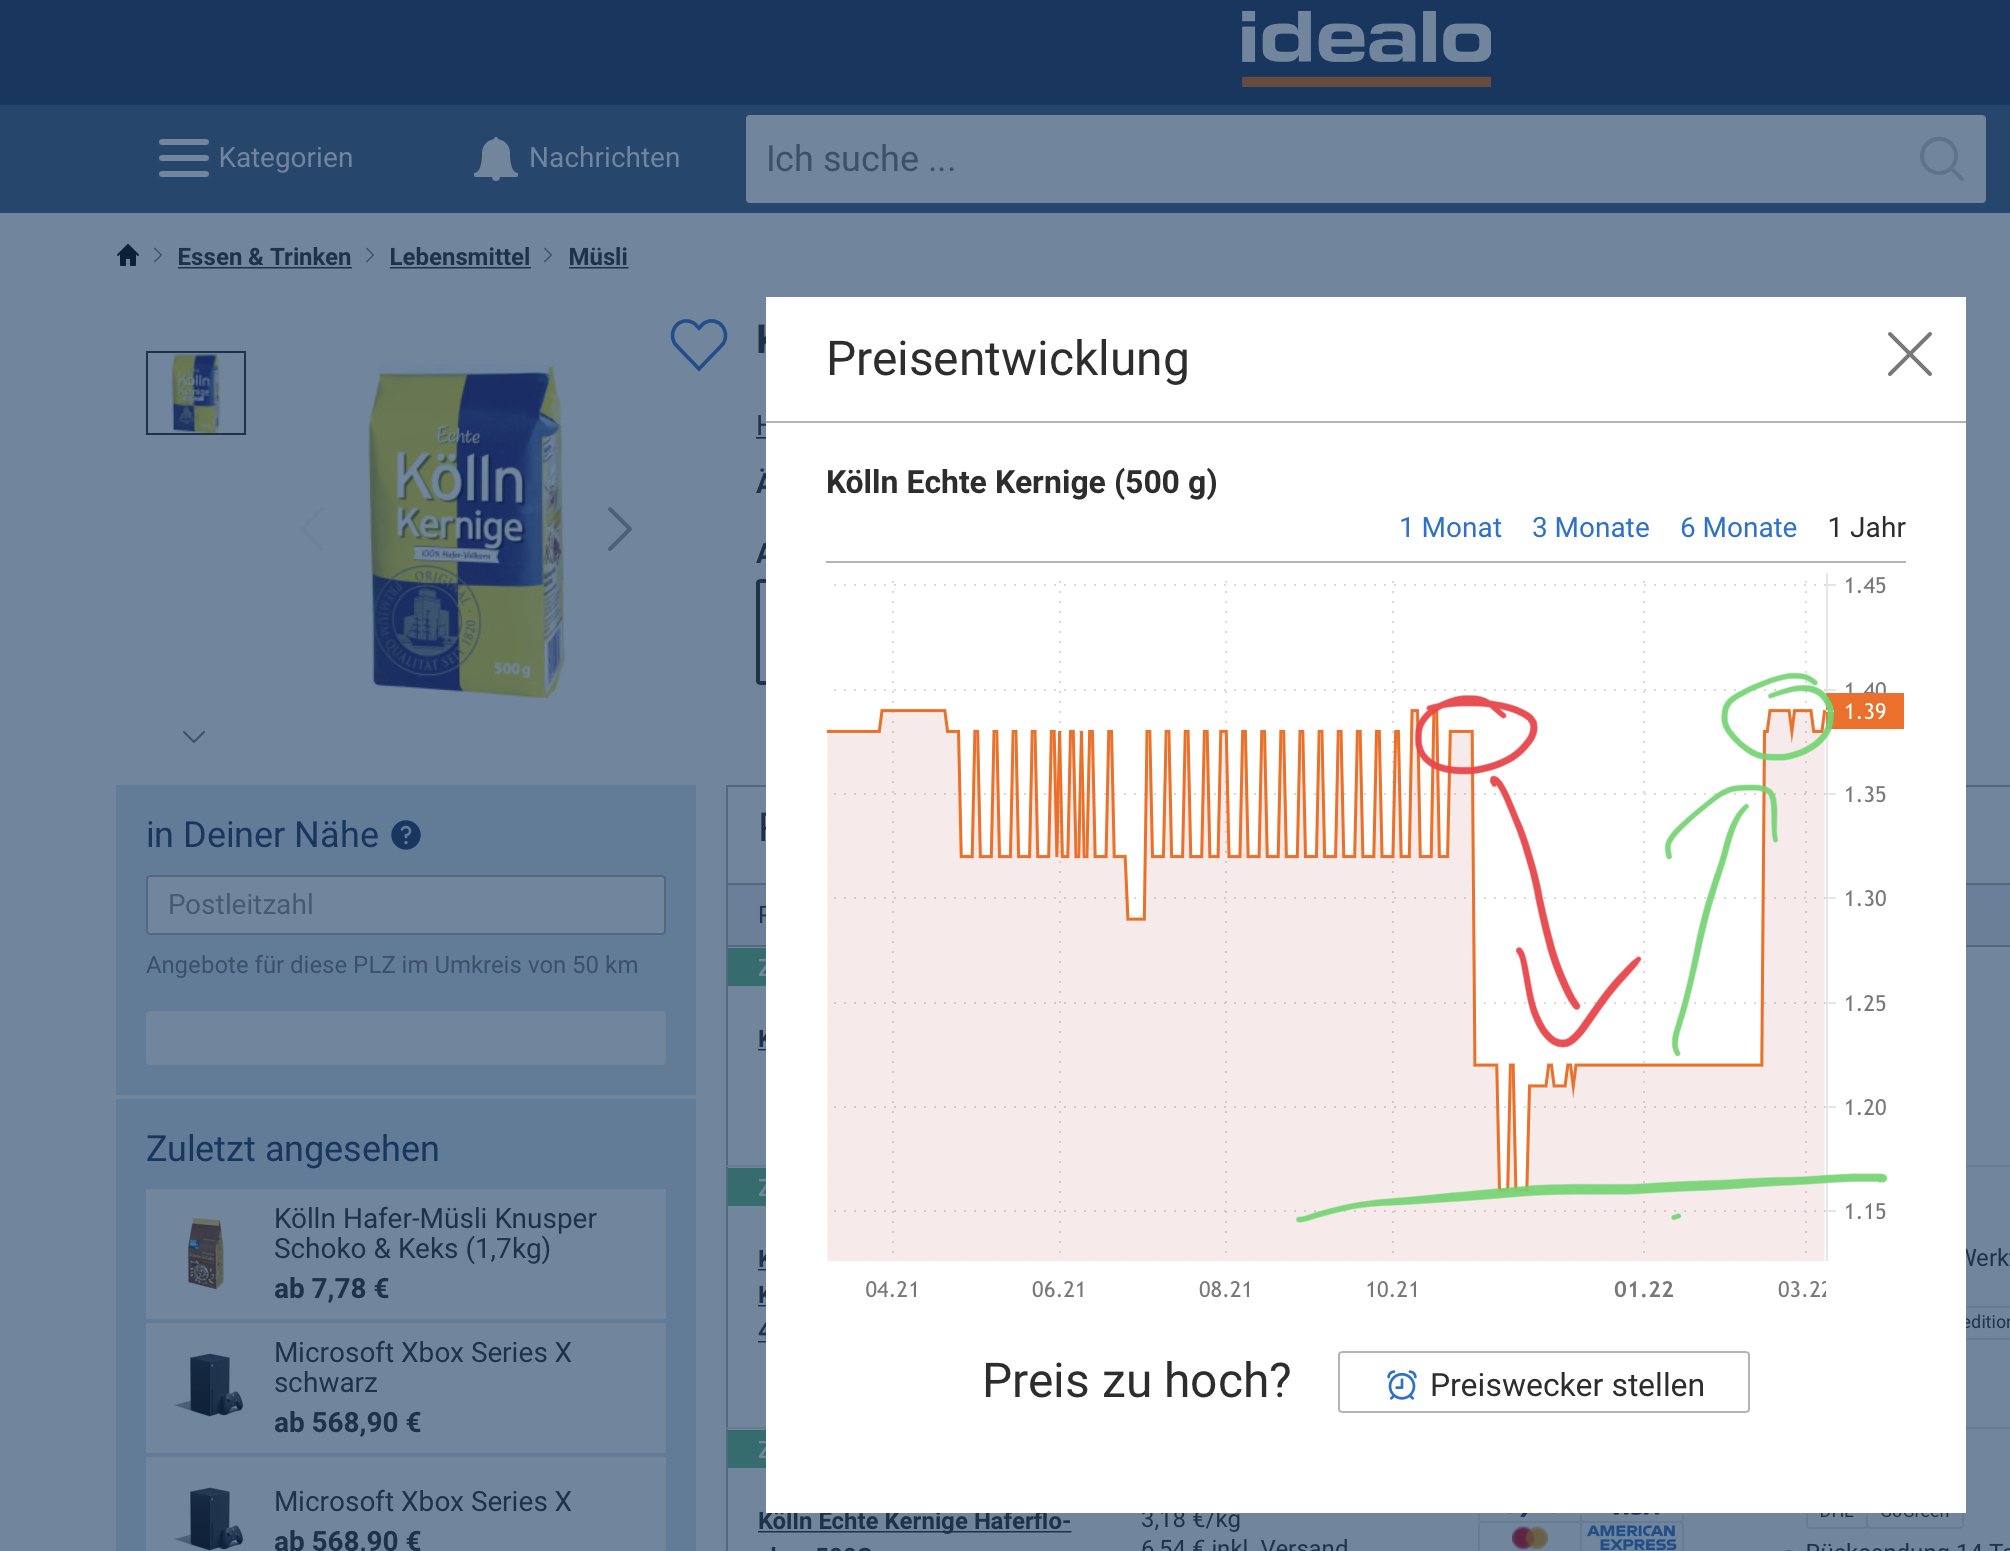Image resolution: width=2010 pixels, height=1551 pixels.
Task: Open the Kategorien hamburger menu
Action: [x=184, y=158]
